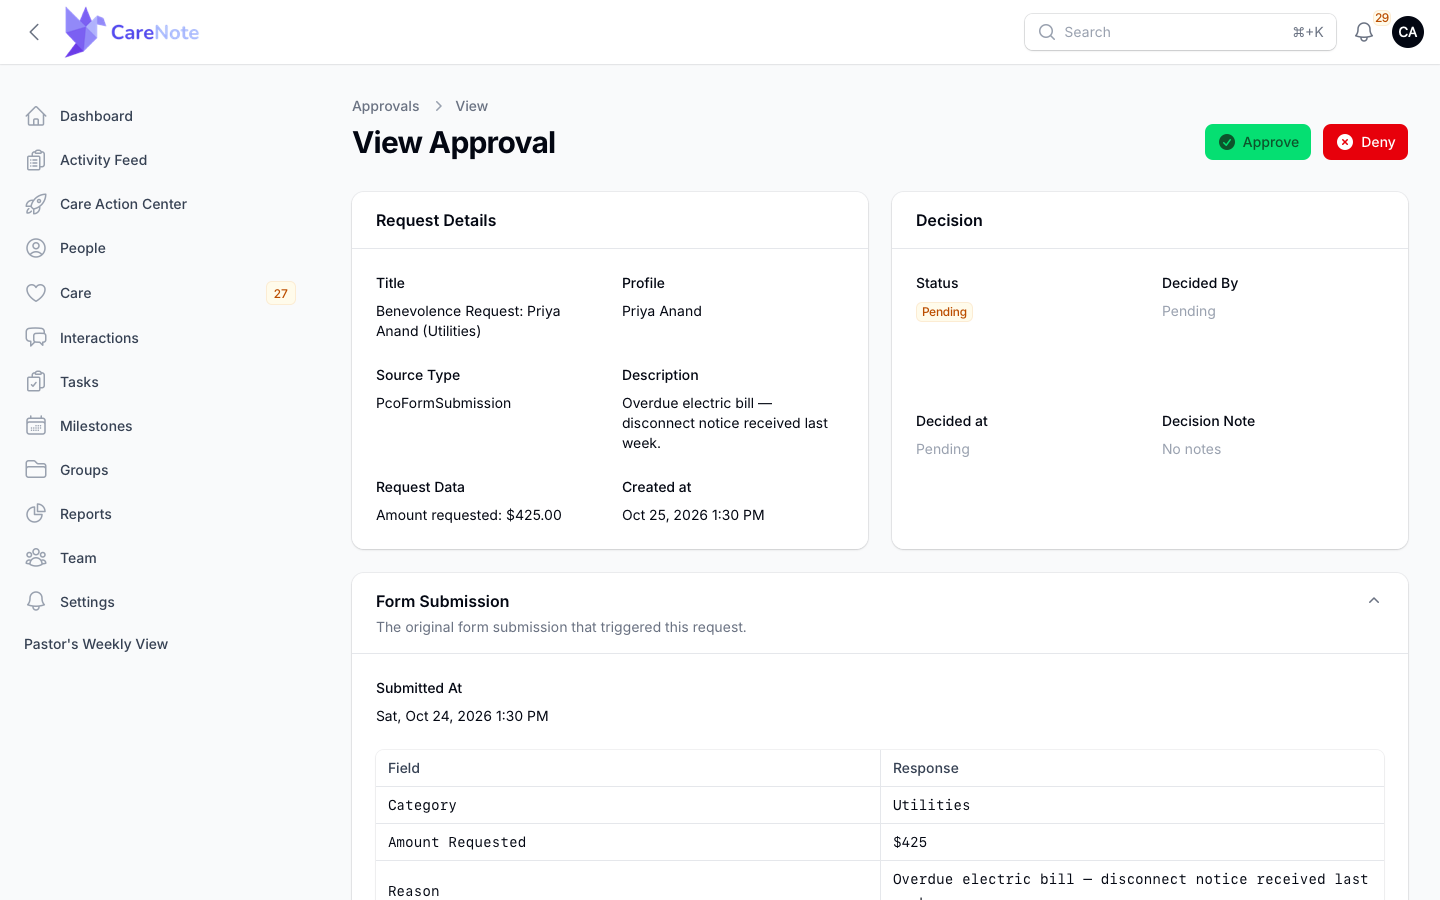1440x900 pixels.
Task: Approve the benevolence request
Action: pyautogui.click(x=1258, y=142)
